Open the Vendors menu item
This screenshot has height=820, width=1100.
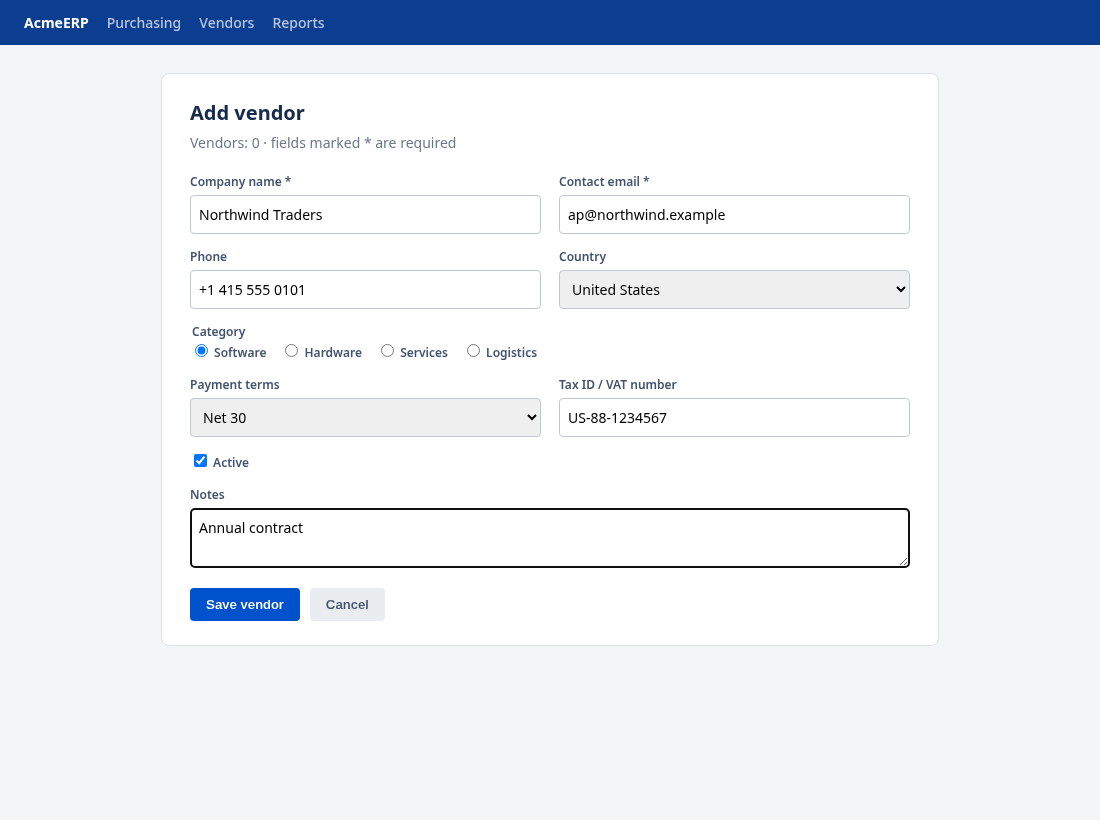[x=227, y=22]
